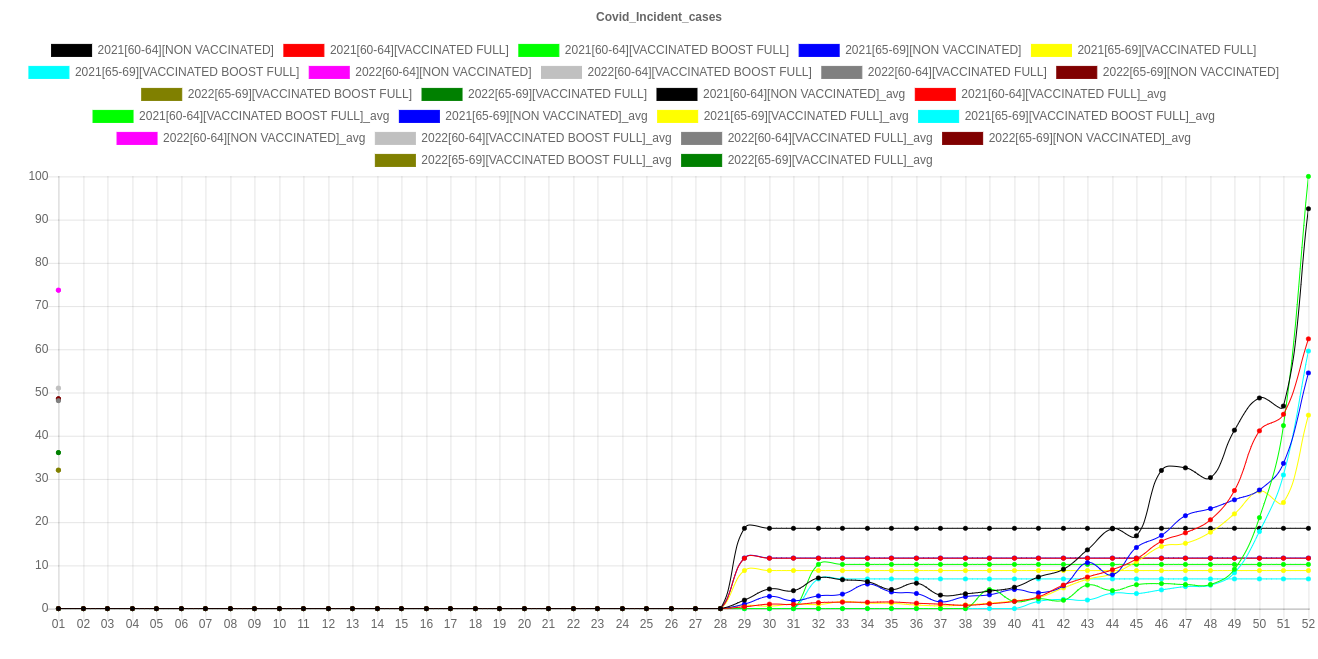
Task: Toggle the 2022[60-64][NON VACCINATED] legend entry
Action: click(x=442, y=72)
